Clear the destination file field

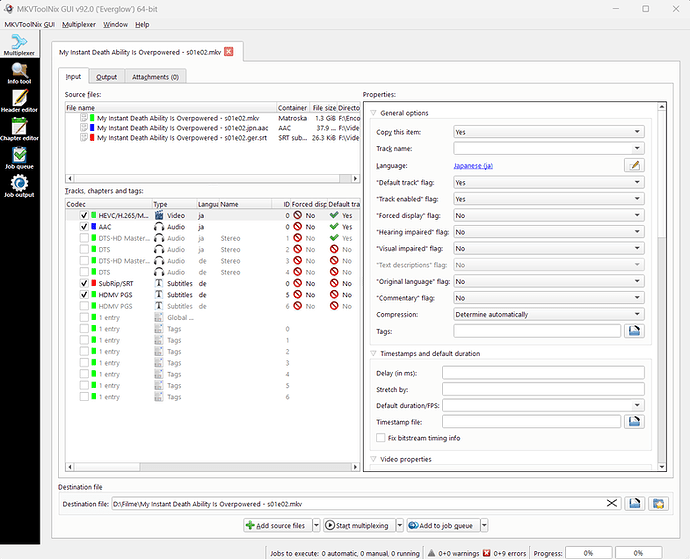[x=612, y=503]
